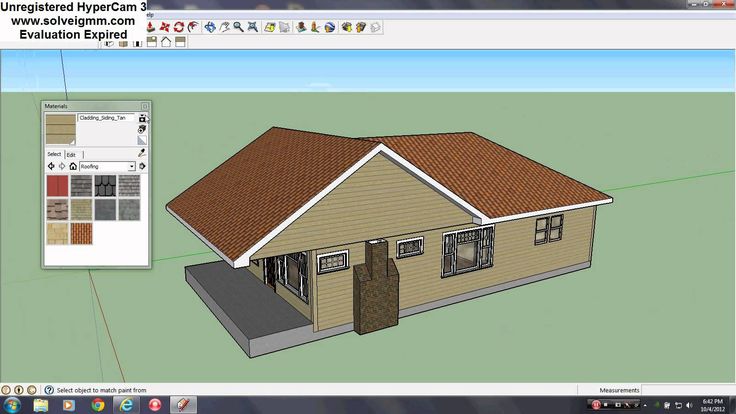736x414 pixels.
Task: Choose the orange Spanish tile roofing swatch
Action: tap(81, 233)
